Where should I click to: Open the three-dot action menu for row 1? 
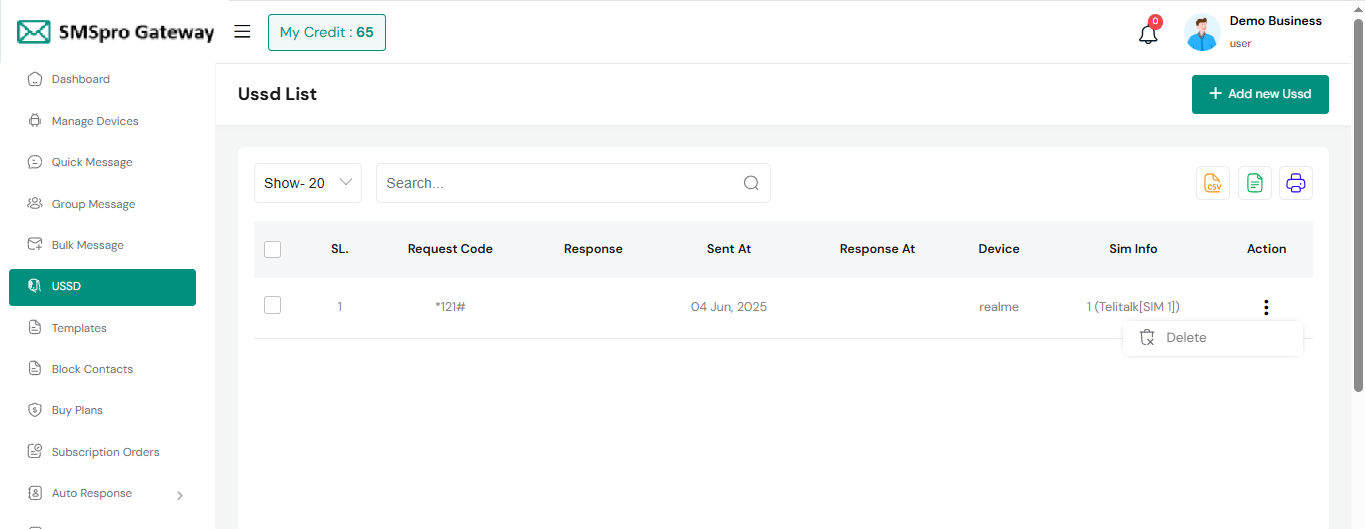tap(1266, 307)
